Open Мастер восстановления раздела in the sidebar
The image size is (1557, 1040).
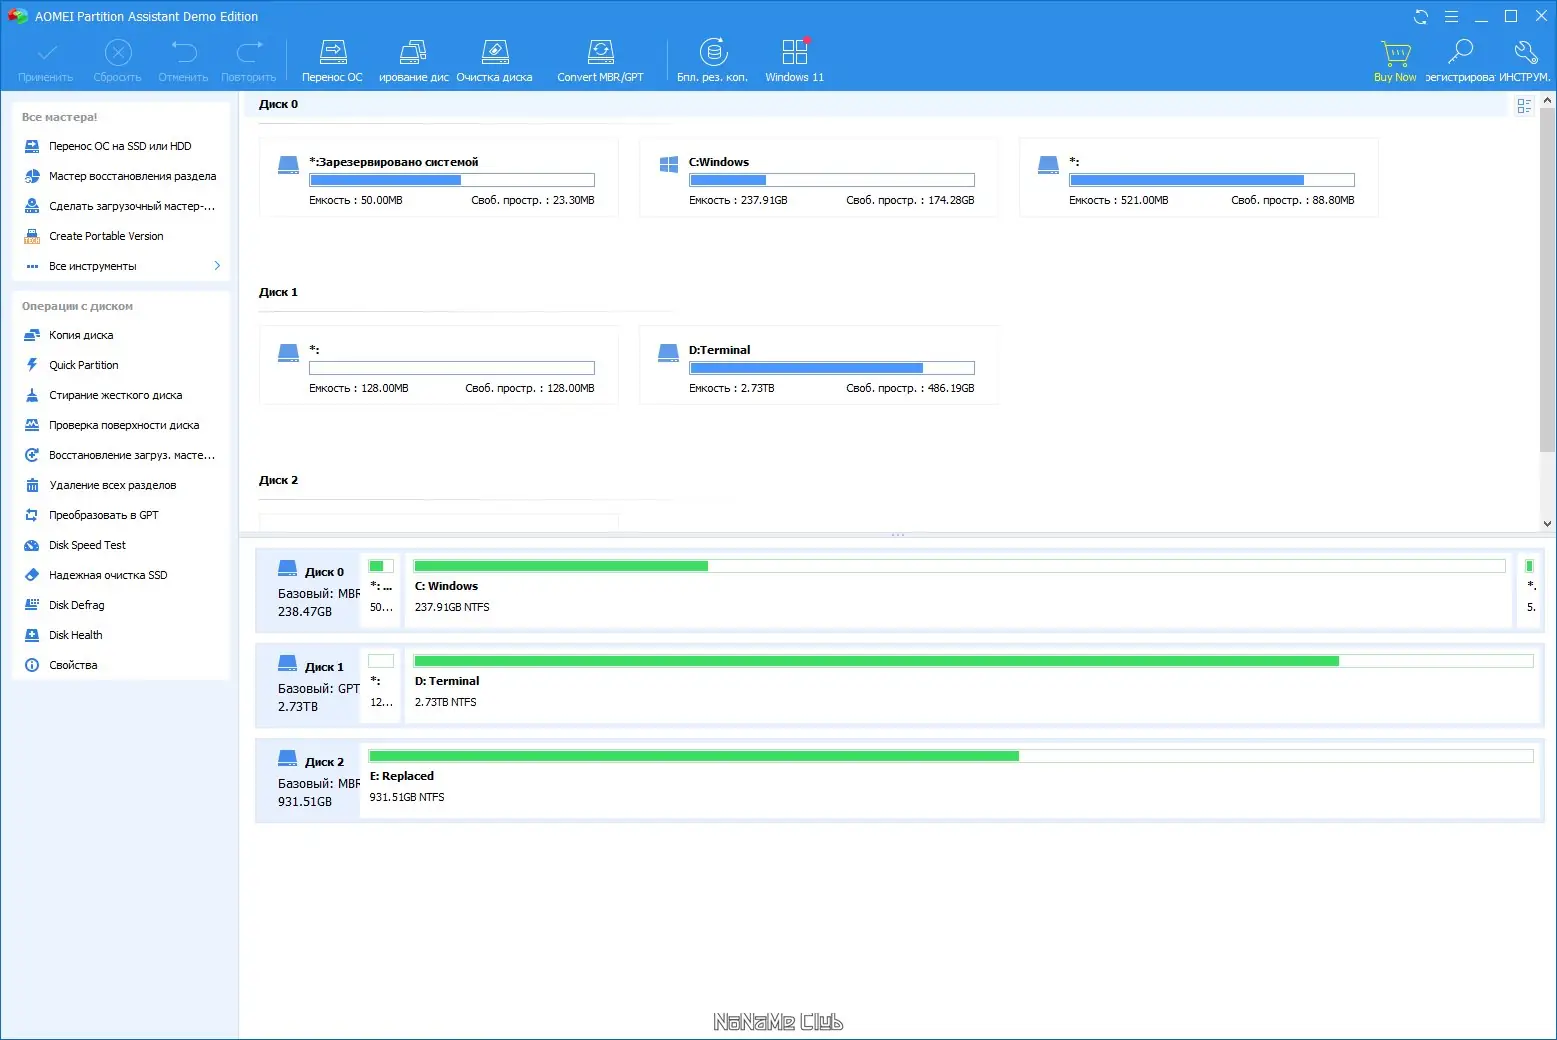click(x=120, y=176)
